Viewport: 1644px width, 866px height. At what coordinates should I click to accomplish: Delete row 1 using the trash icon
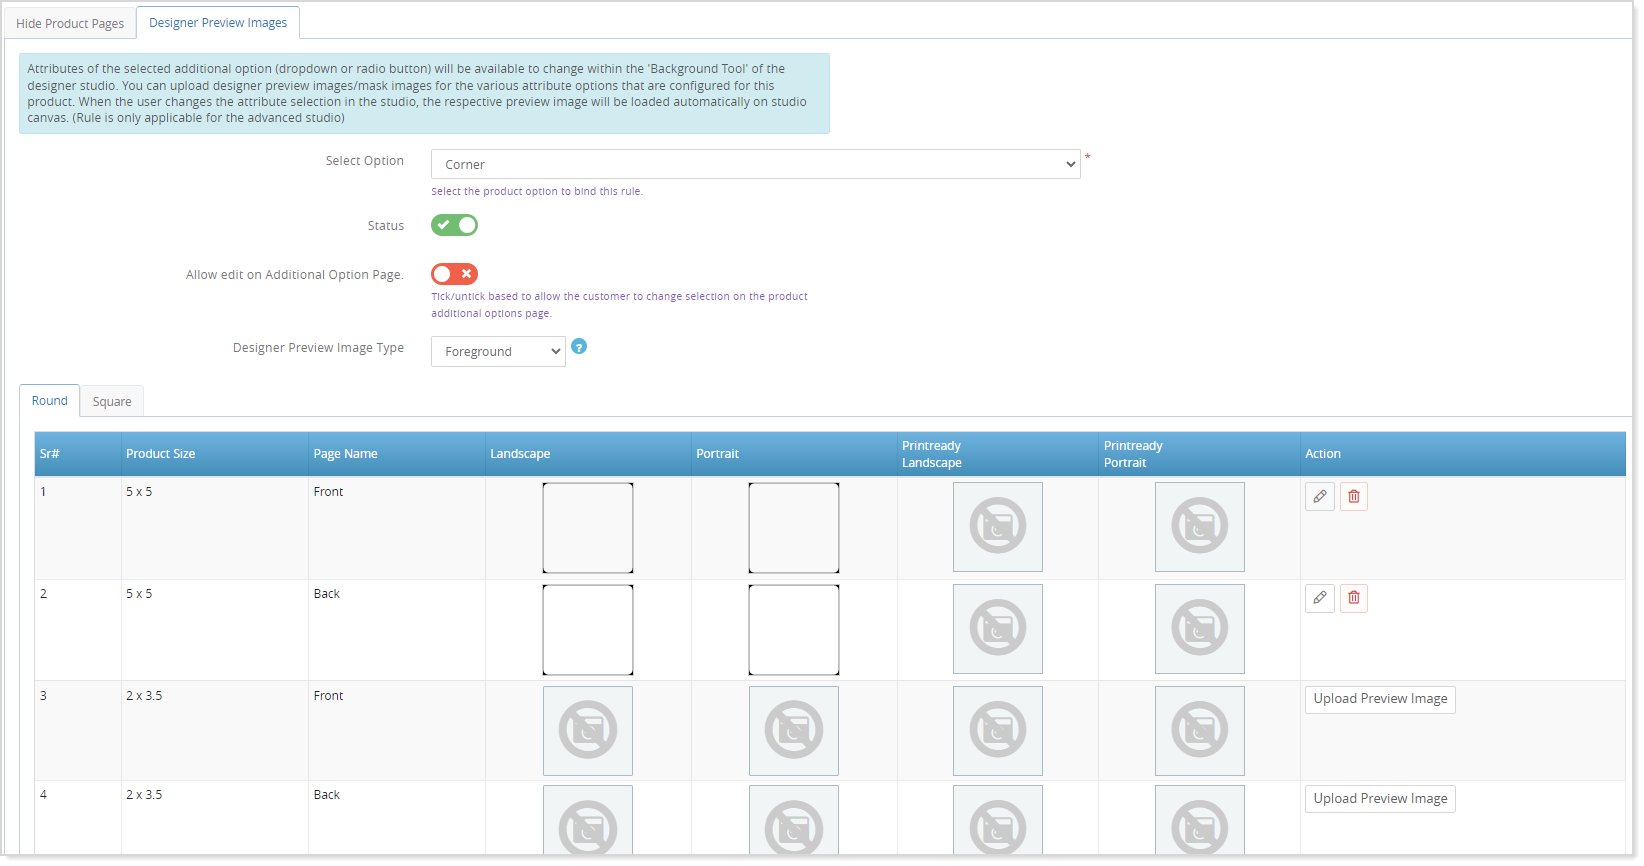[x=1354, y=497]
